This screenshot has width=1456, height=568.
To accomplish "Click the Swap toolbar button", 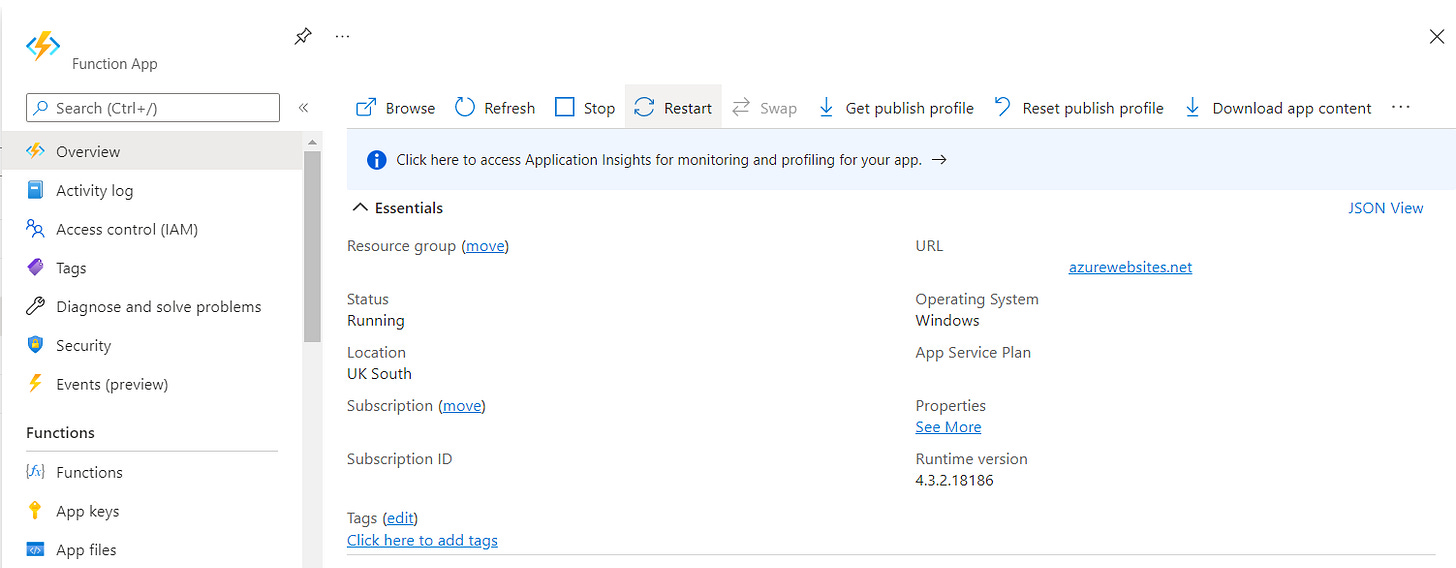I will click(x=764, y=108).
